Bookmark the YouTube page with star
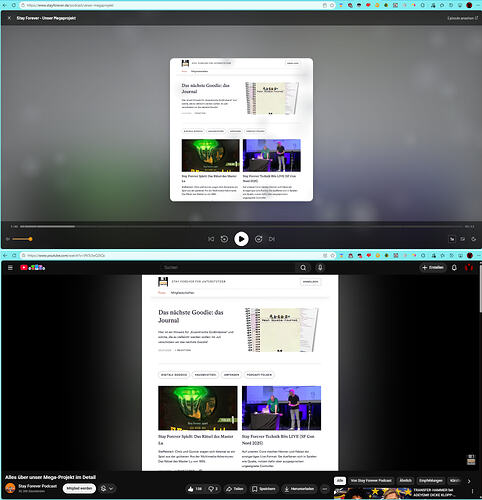The width and height of the screenshot is (482, 500). [332, 255]
